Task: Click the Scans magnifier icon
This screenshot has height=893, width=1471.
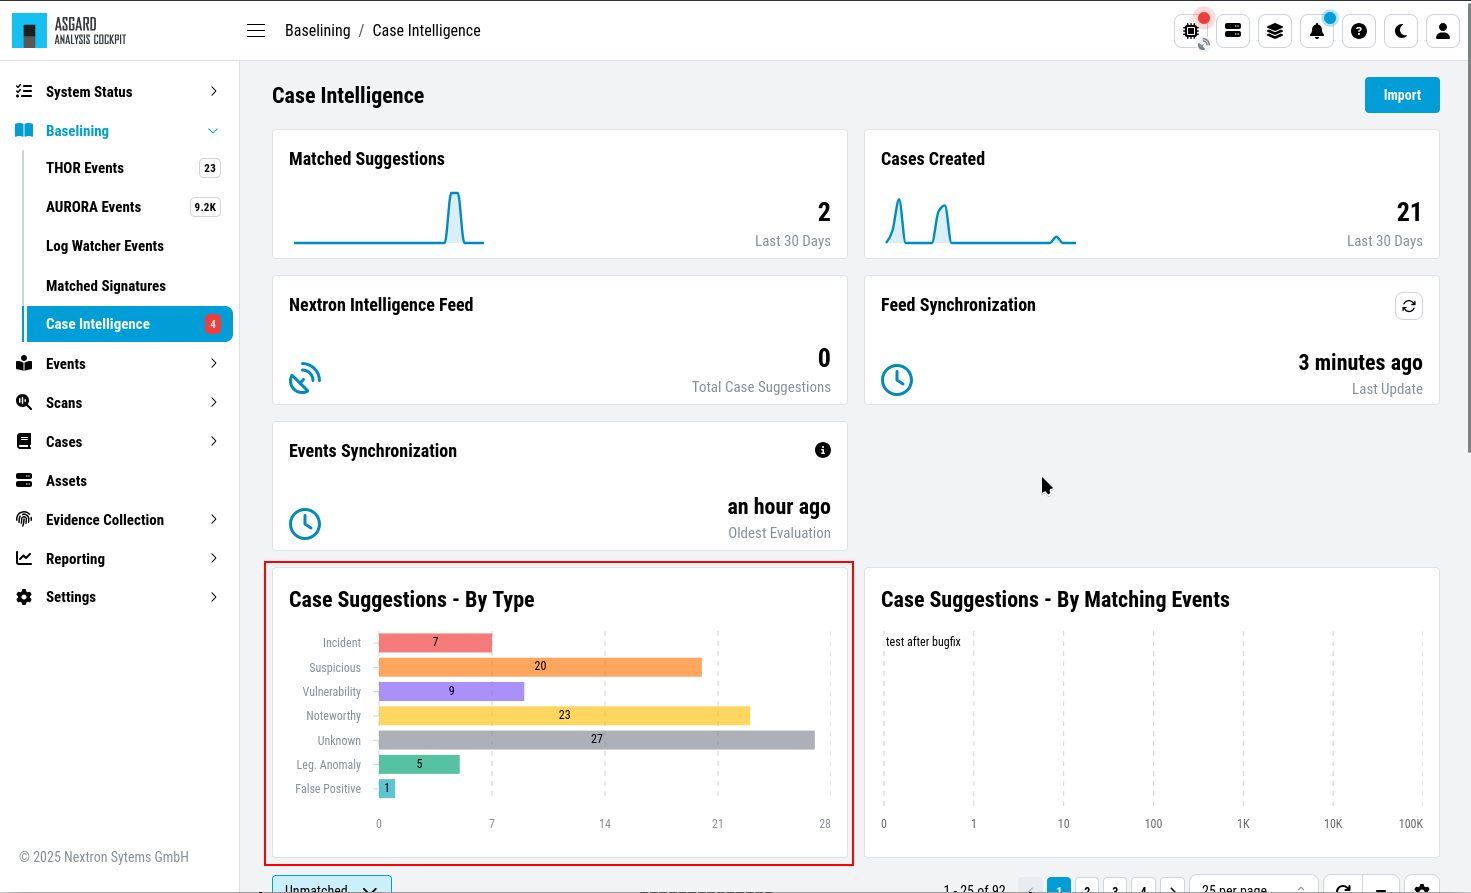Action: pyautogui.click(x=24, y=402)
